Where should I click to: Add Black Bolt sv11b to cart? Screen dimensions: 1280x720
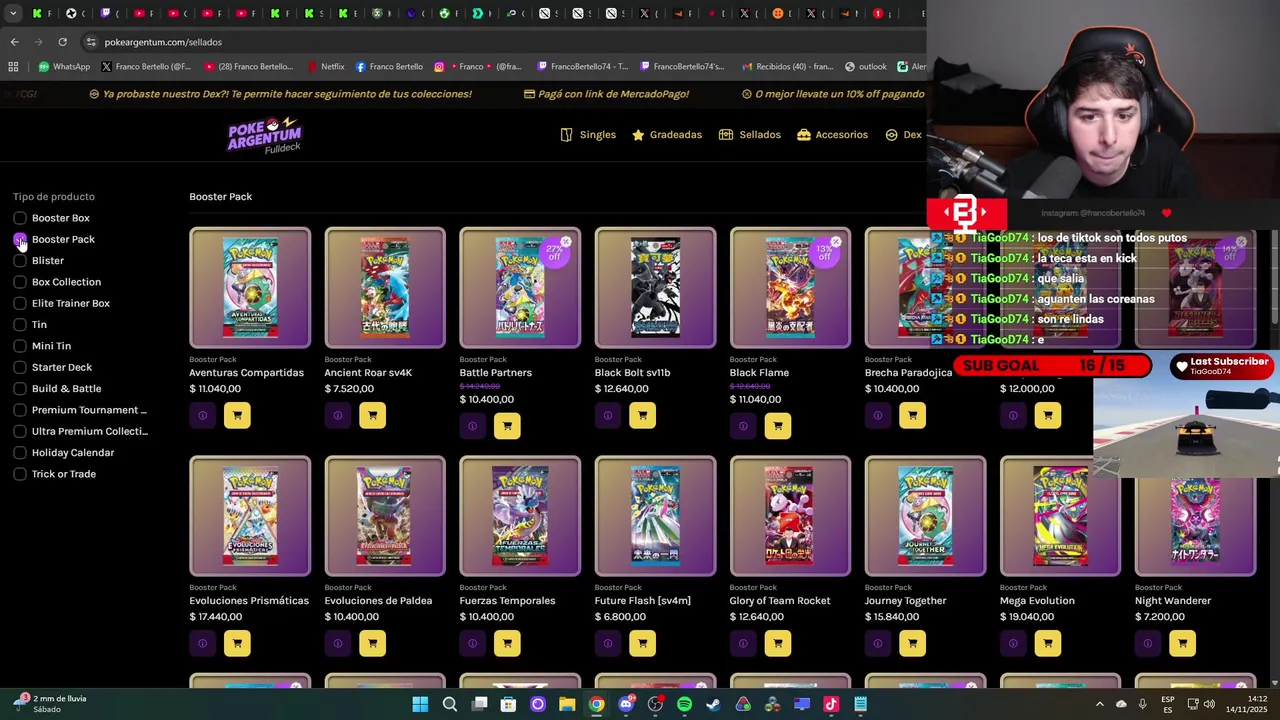coord(642,415)
